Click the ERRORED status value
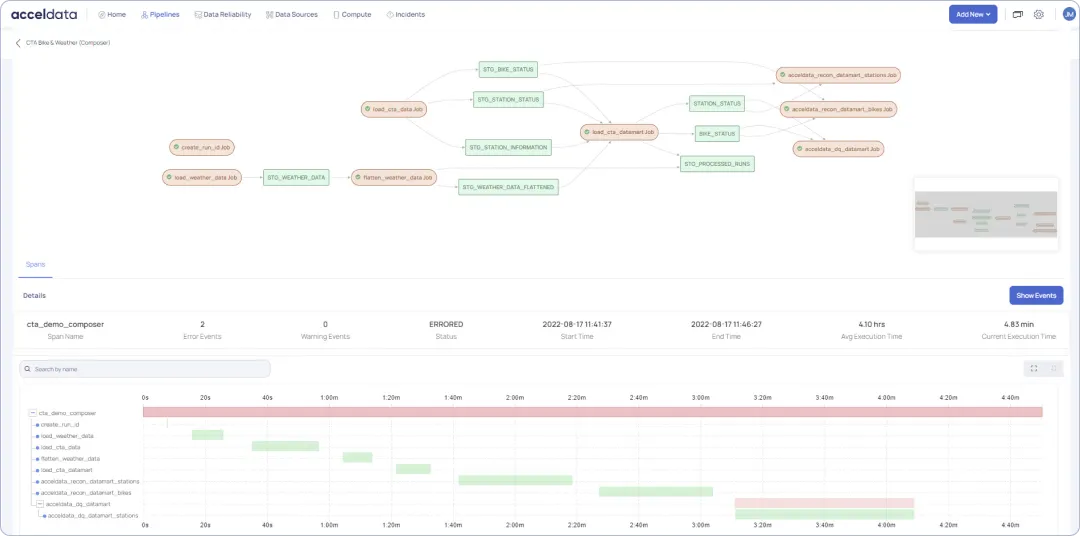The image size is (1080, 536). (x=446, y=324)
